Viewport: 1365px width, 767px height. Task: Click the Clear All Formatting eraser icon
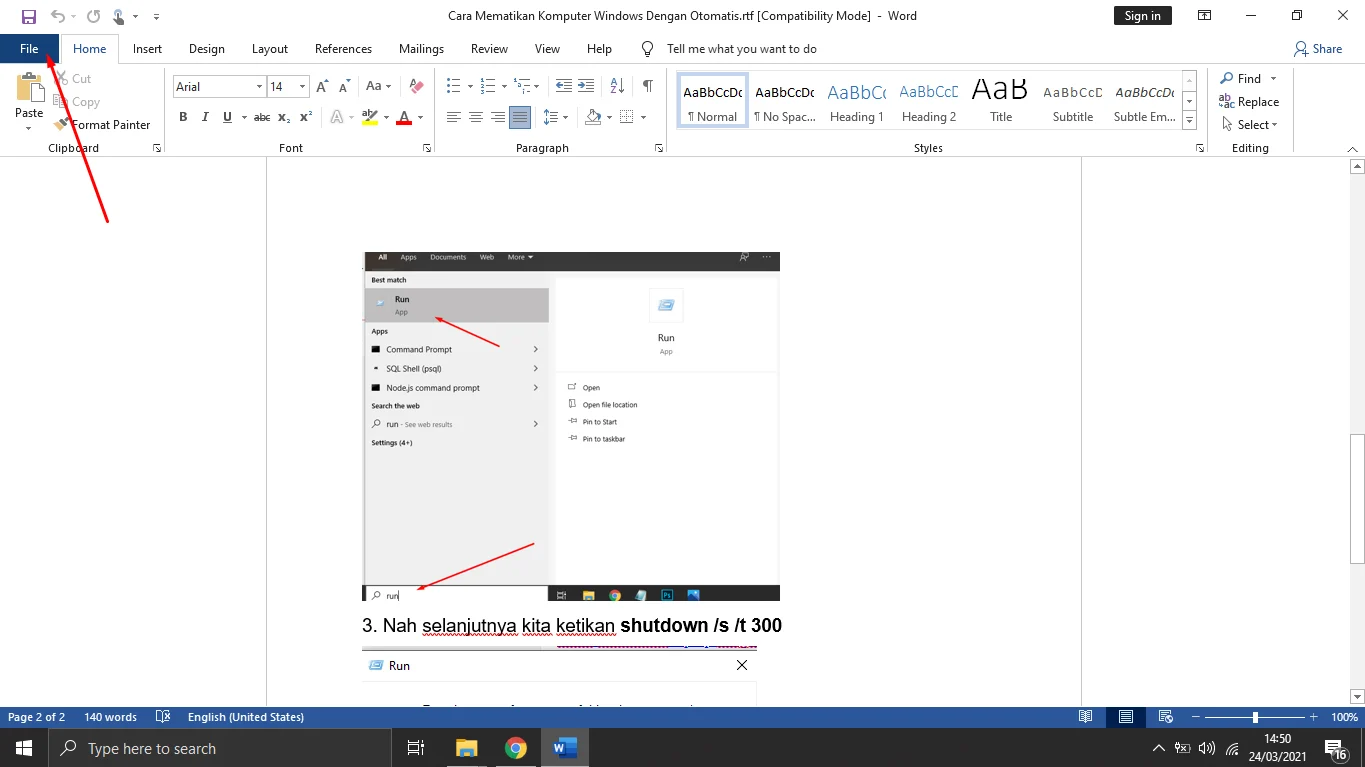pos(417,87)
